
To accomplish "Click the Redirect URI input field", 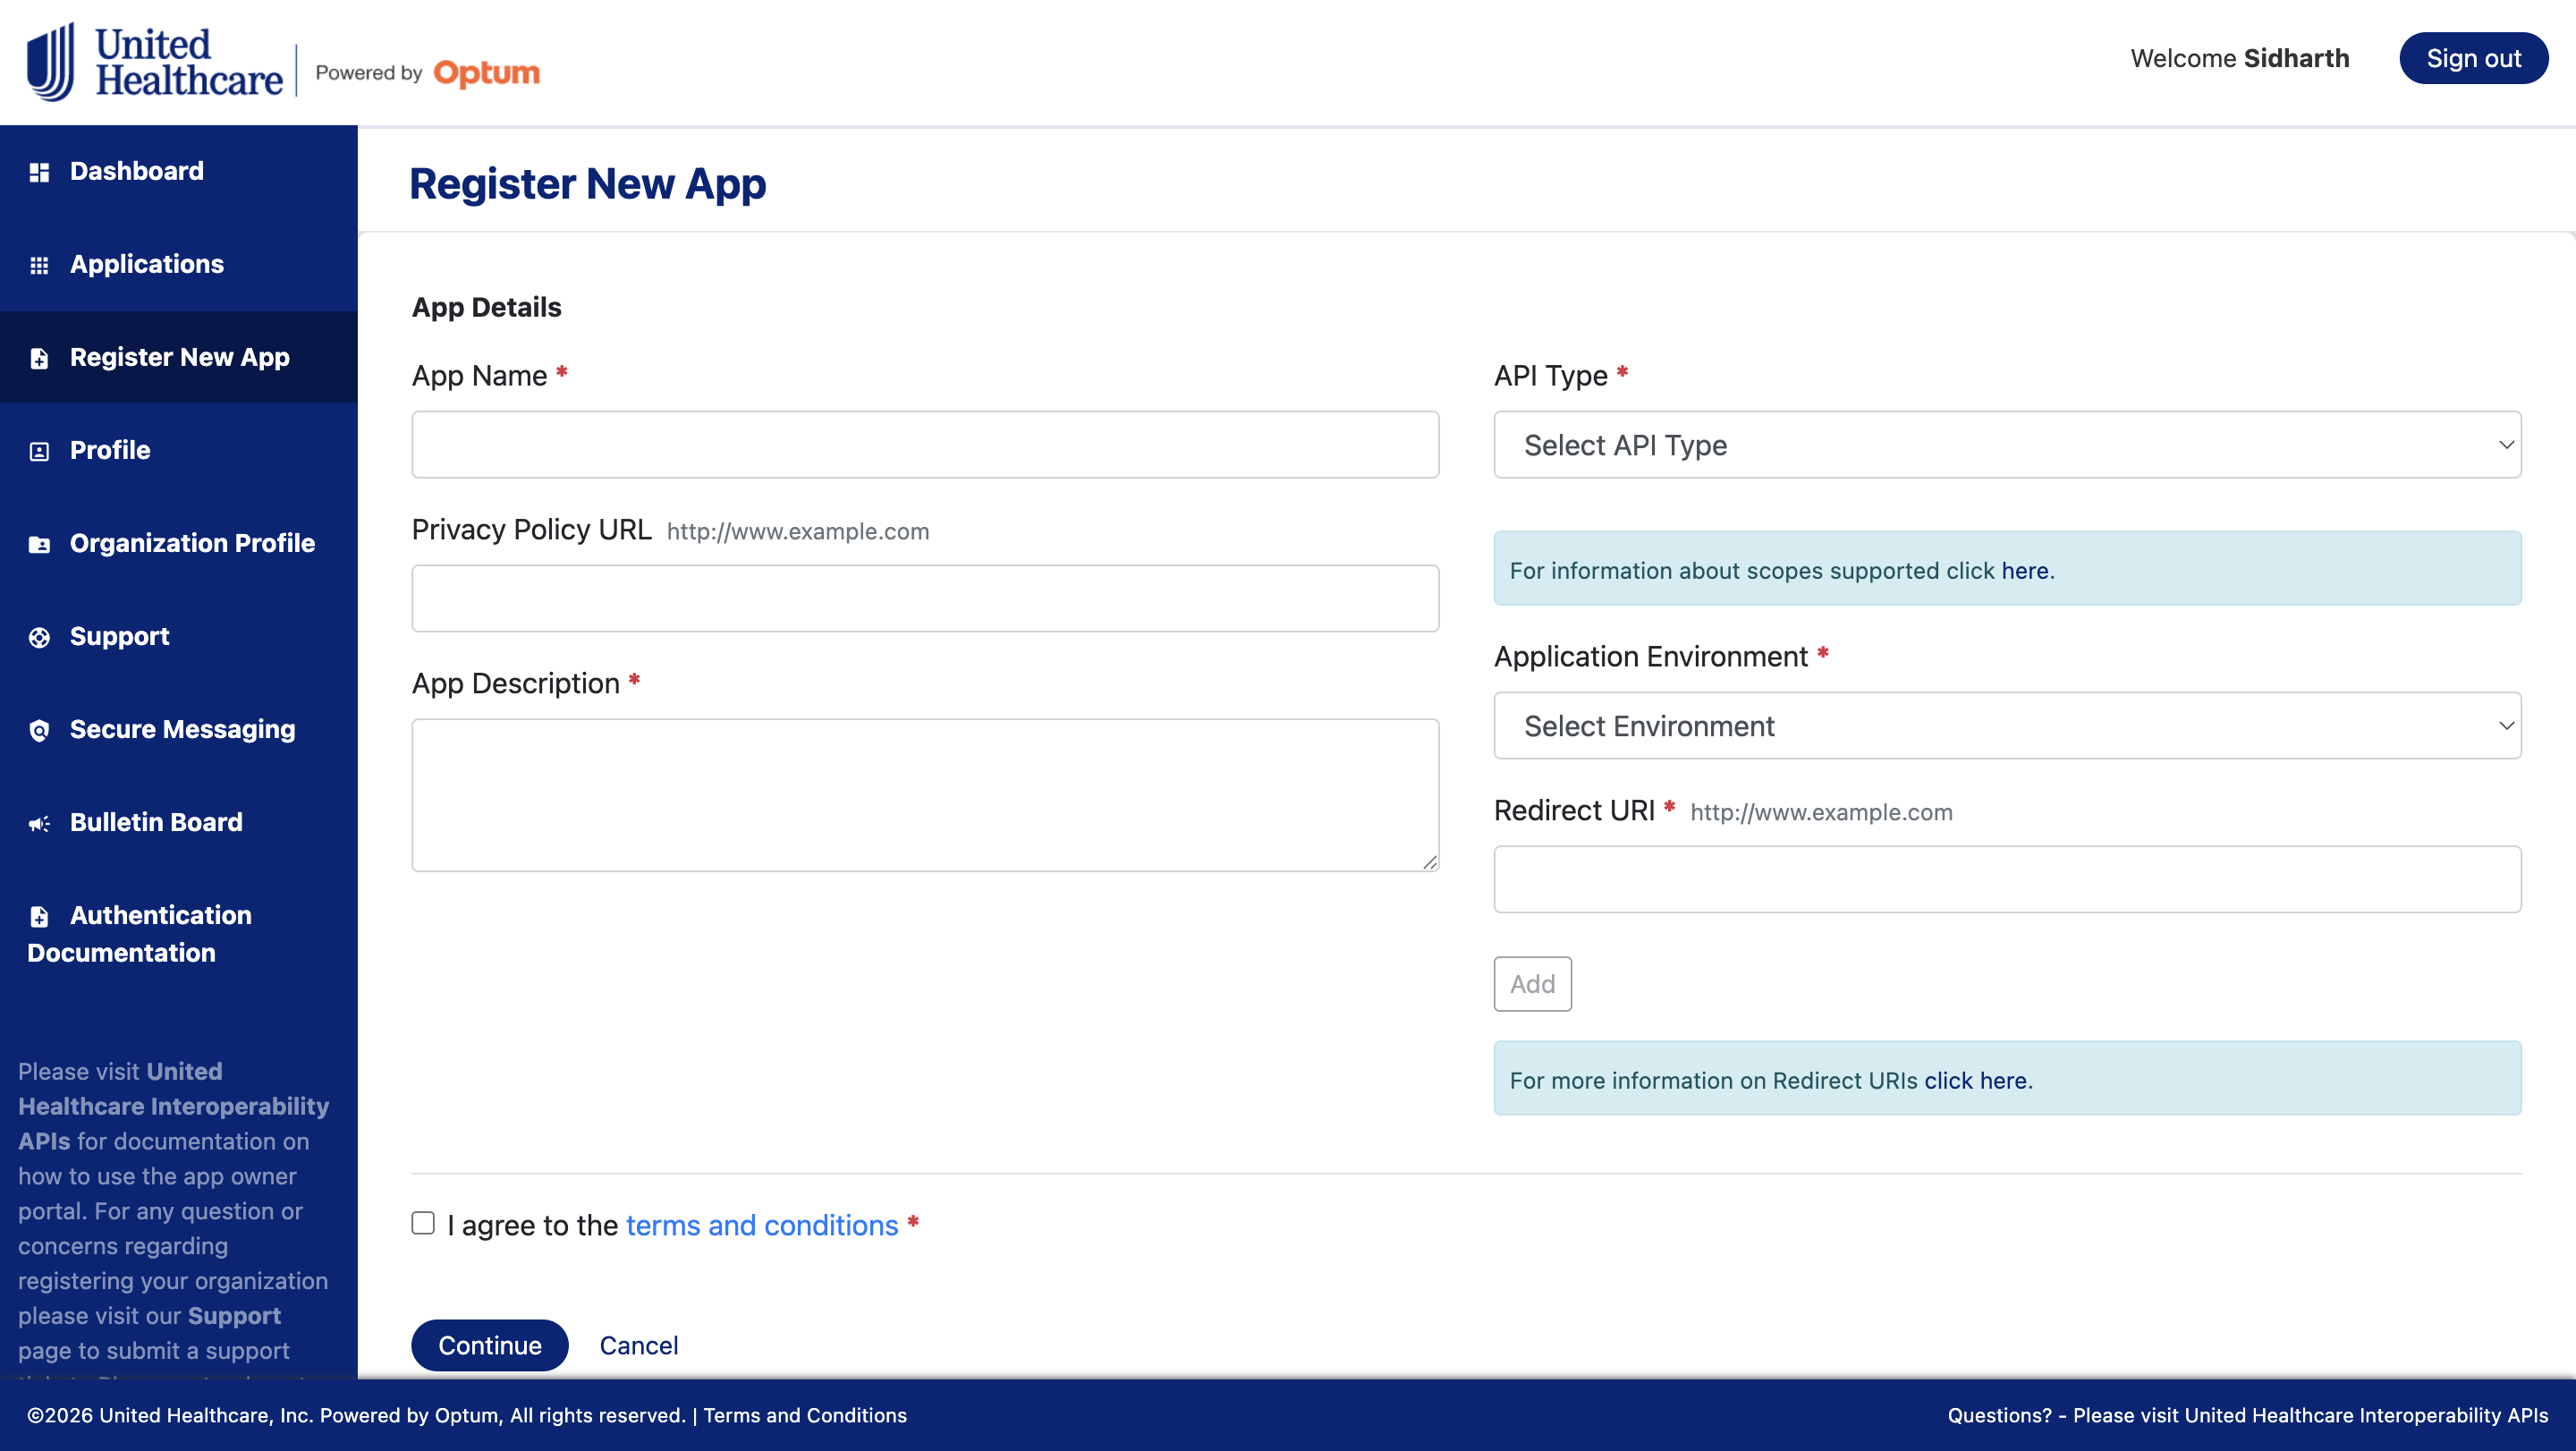I will pos(2007,879).
